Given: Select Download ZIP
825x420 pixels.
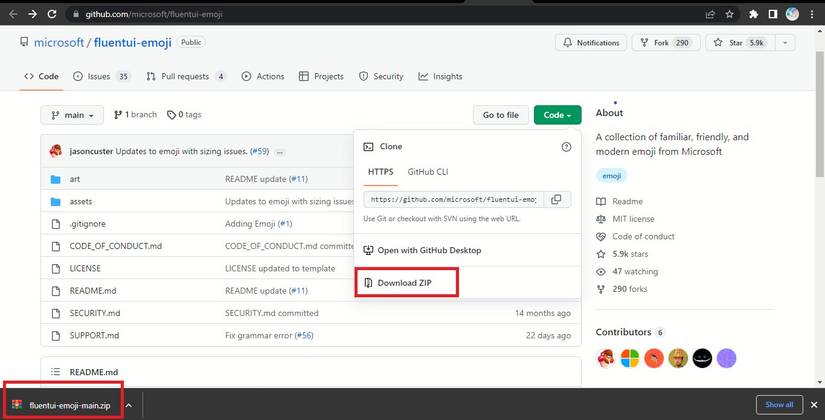Looking at the screenshot, I should [x=406, y=283].
